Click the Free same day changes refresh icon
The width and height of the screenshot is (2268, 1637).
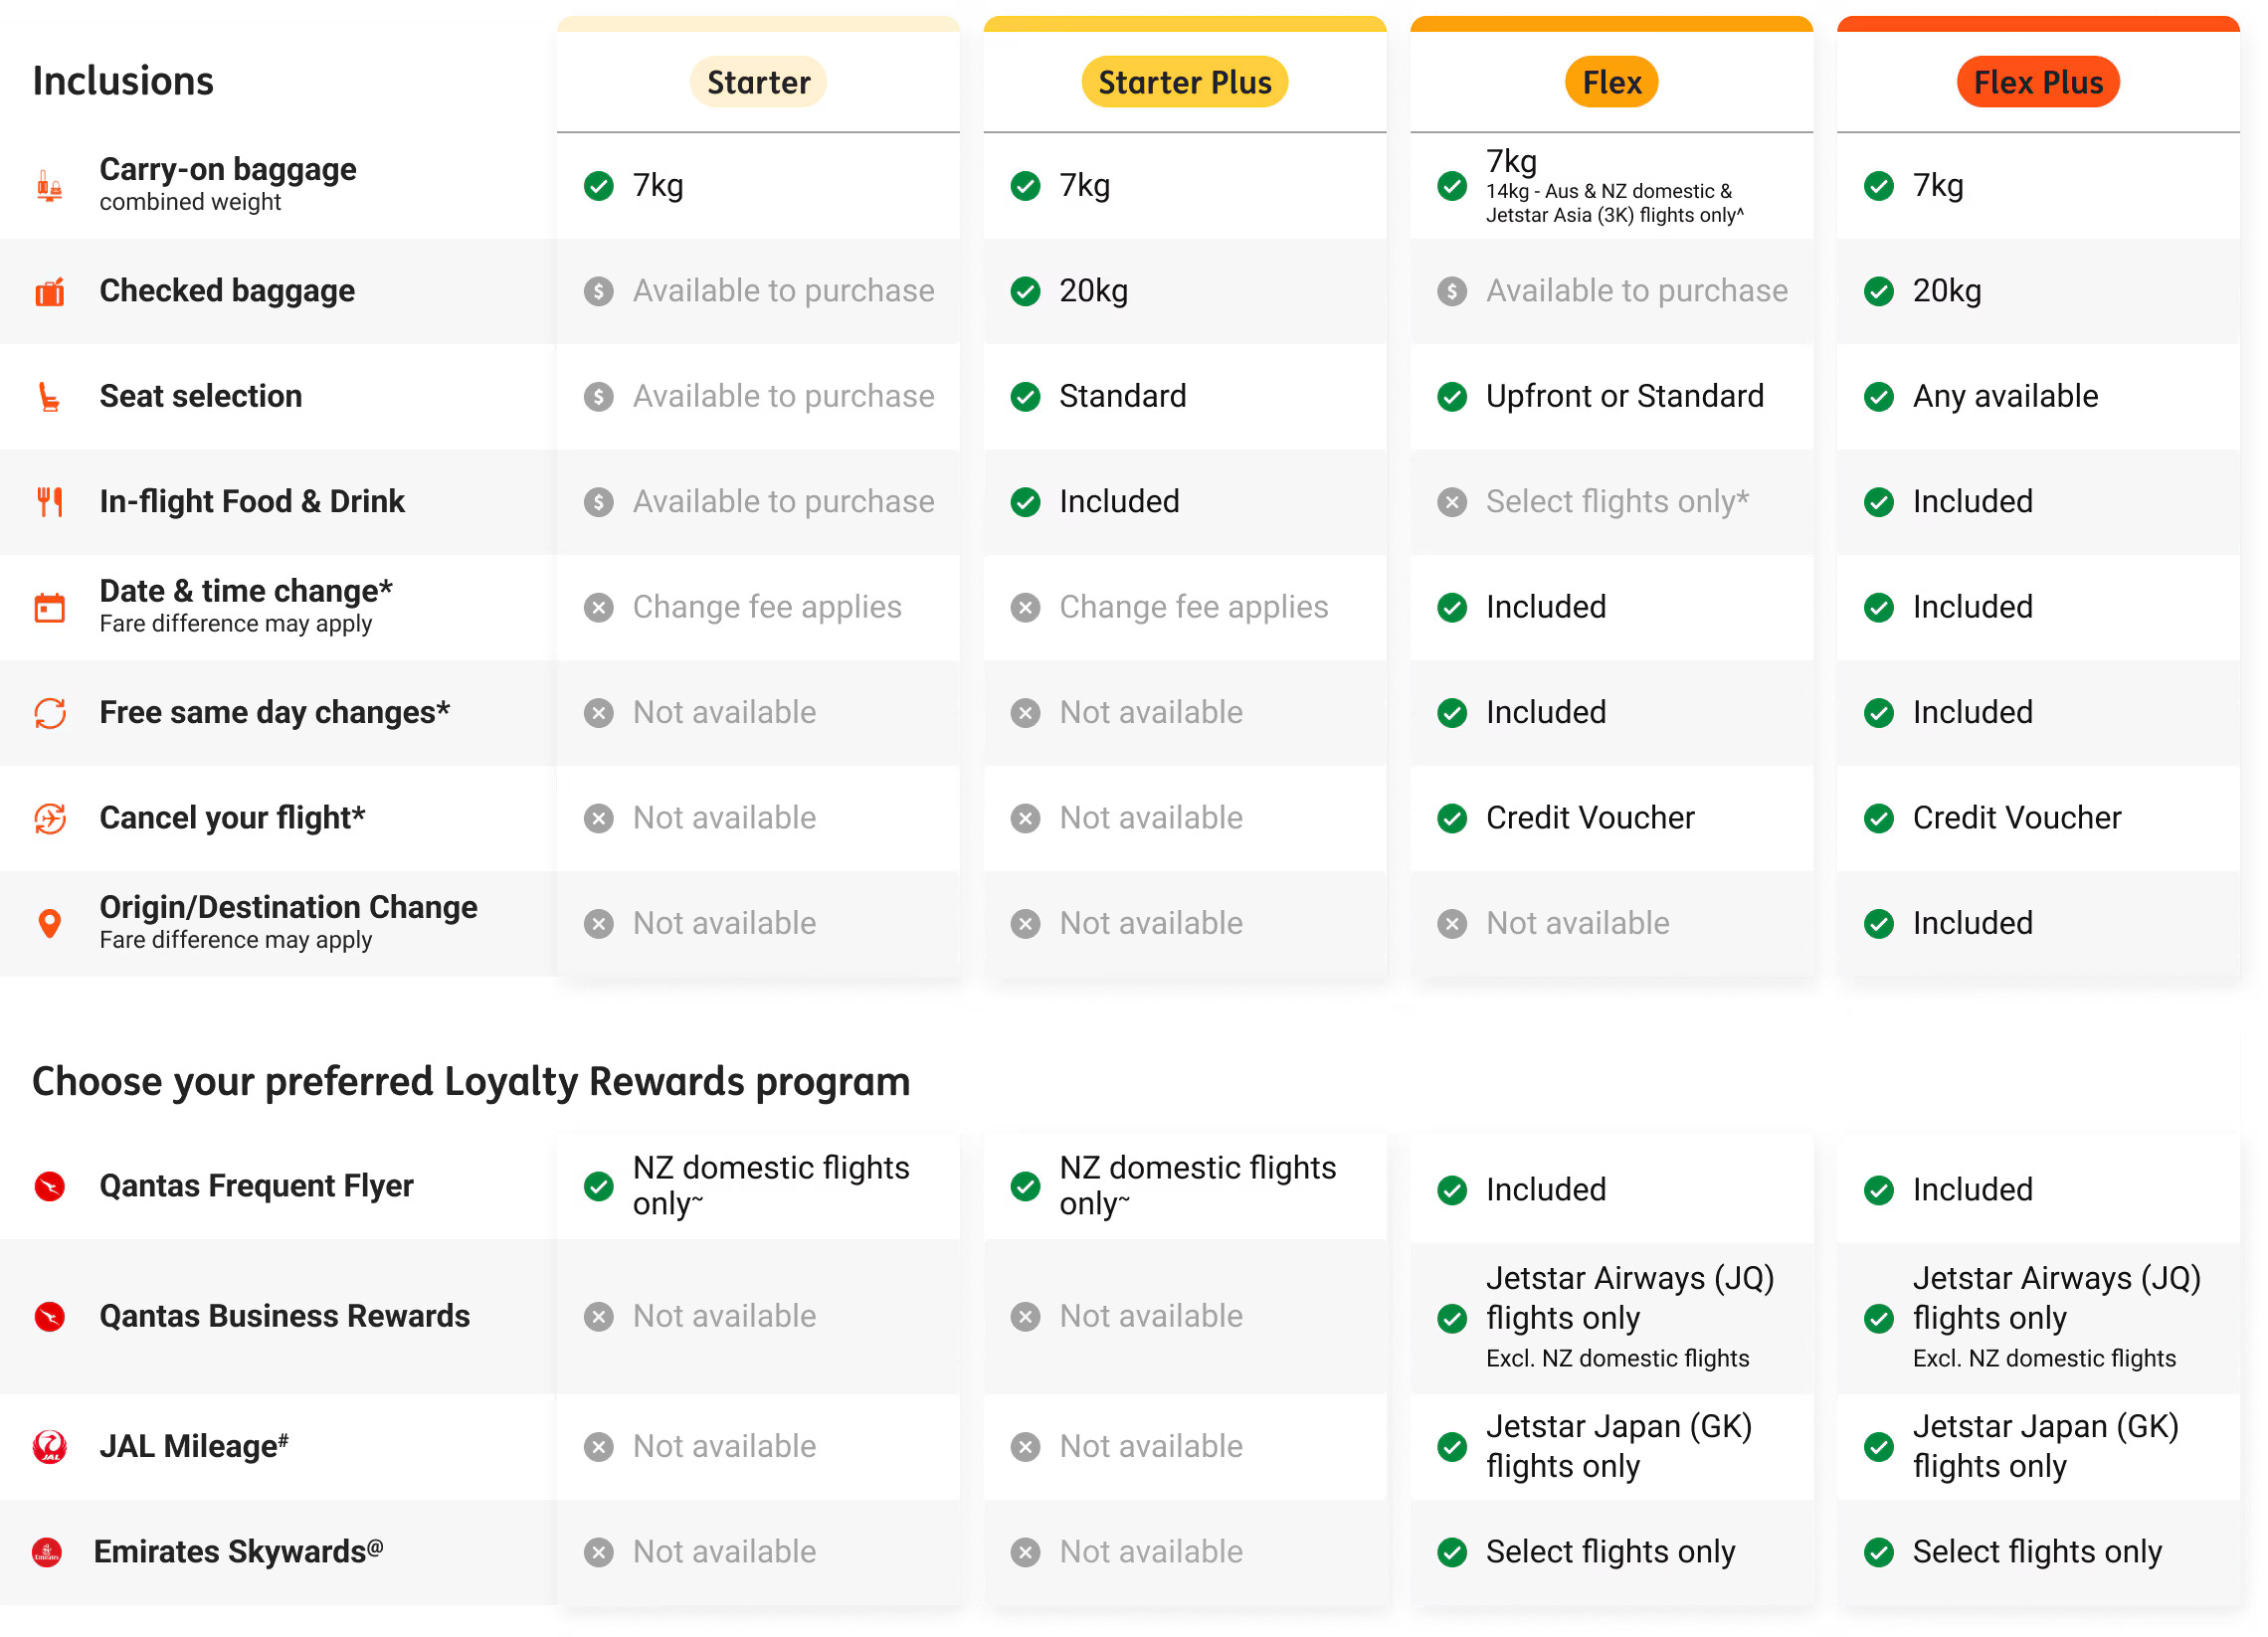[x=49, y=713]
